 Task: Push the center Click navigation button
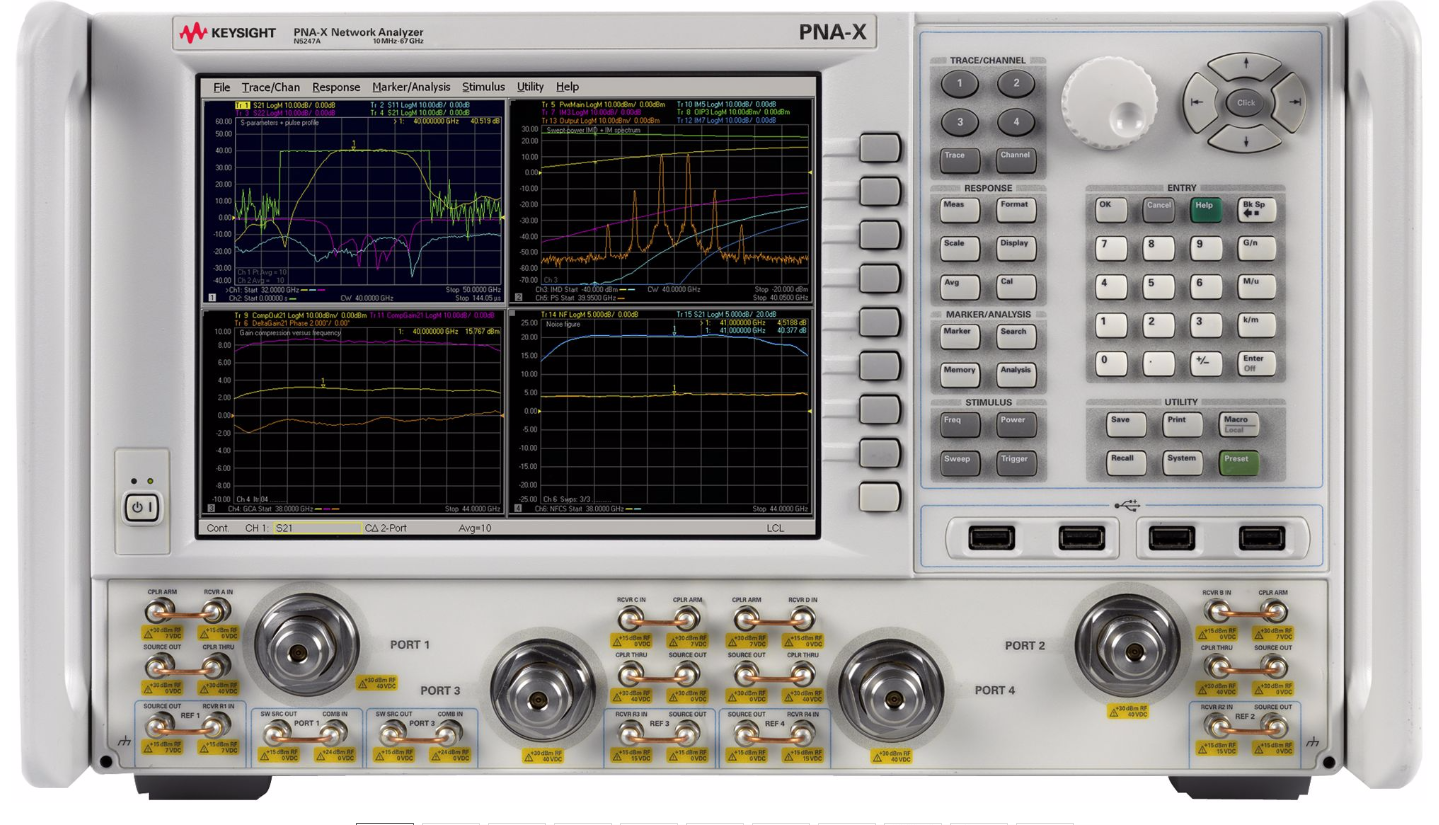click(x=1246, y=102)
